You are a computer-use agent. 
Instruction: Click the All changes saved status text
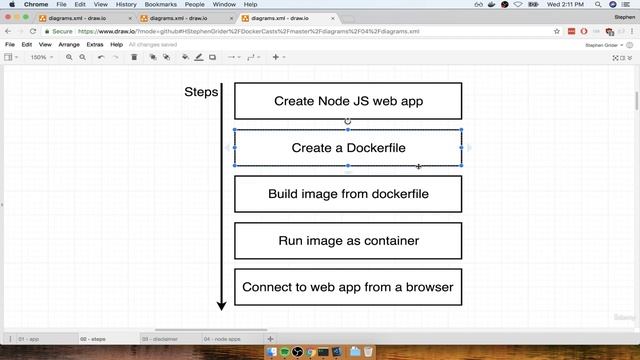pos(153,44)
